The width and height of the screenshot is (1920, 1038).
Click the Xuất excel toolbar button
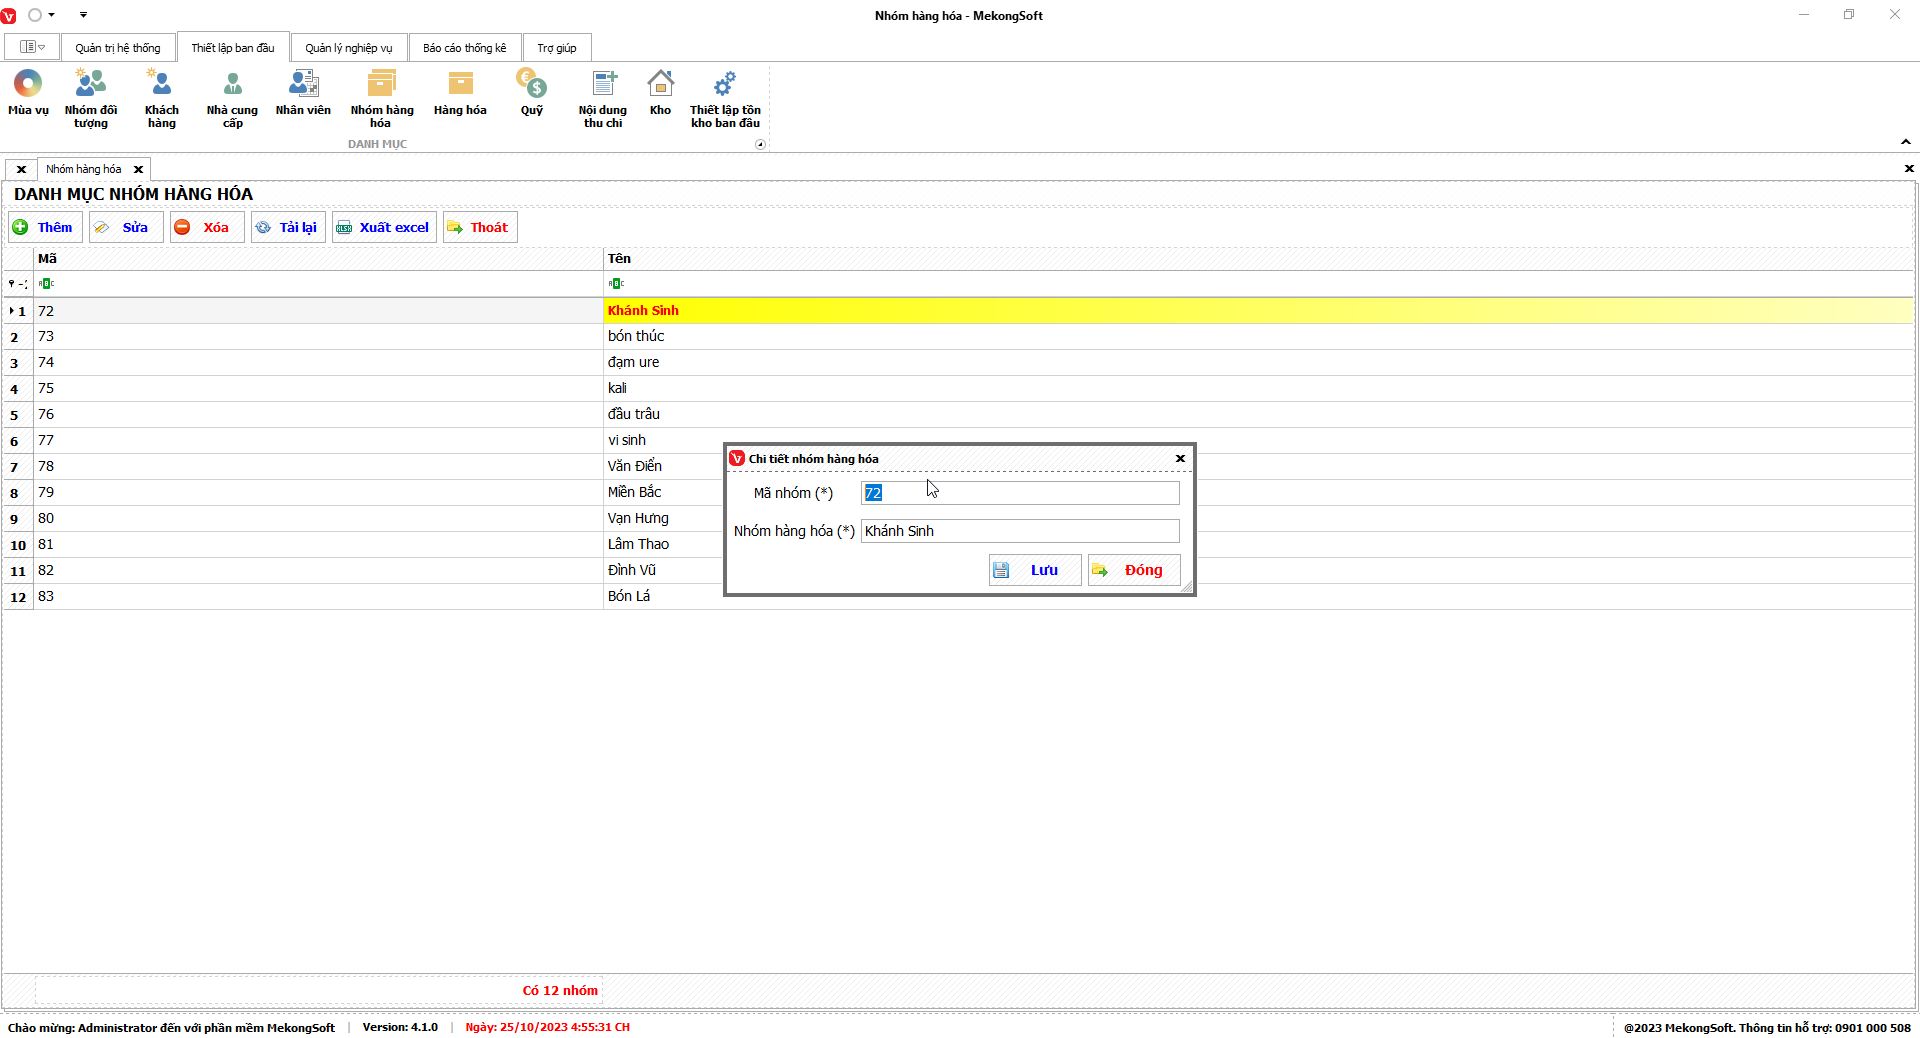click(385, 227)
